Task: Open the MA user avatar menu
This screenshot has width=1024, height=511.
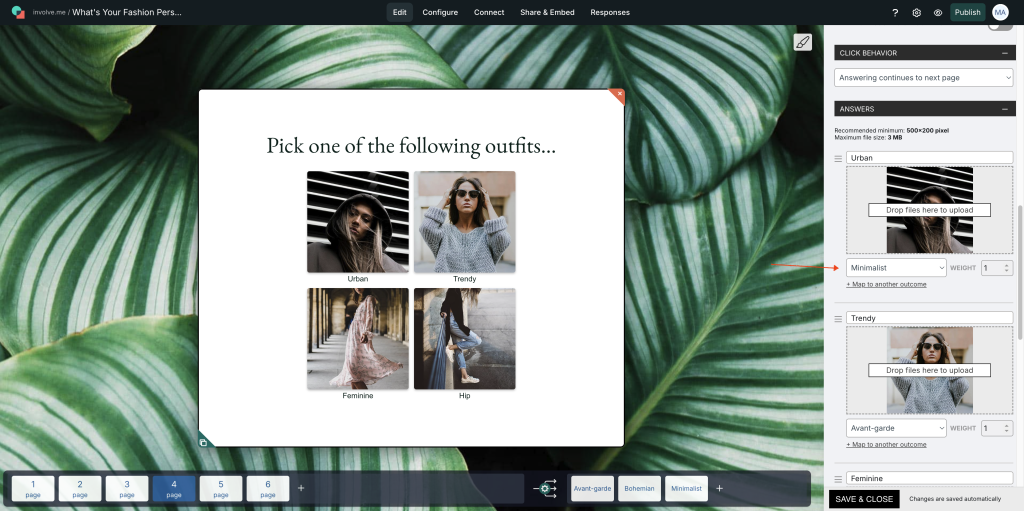Action: click(x=1000, y=12)
